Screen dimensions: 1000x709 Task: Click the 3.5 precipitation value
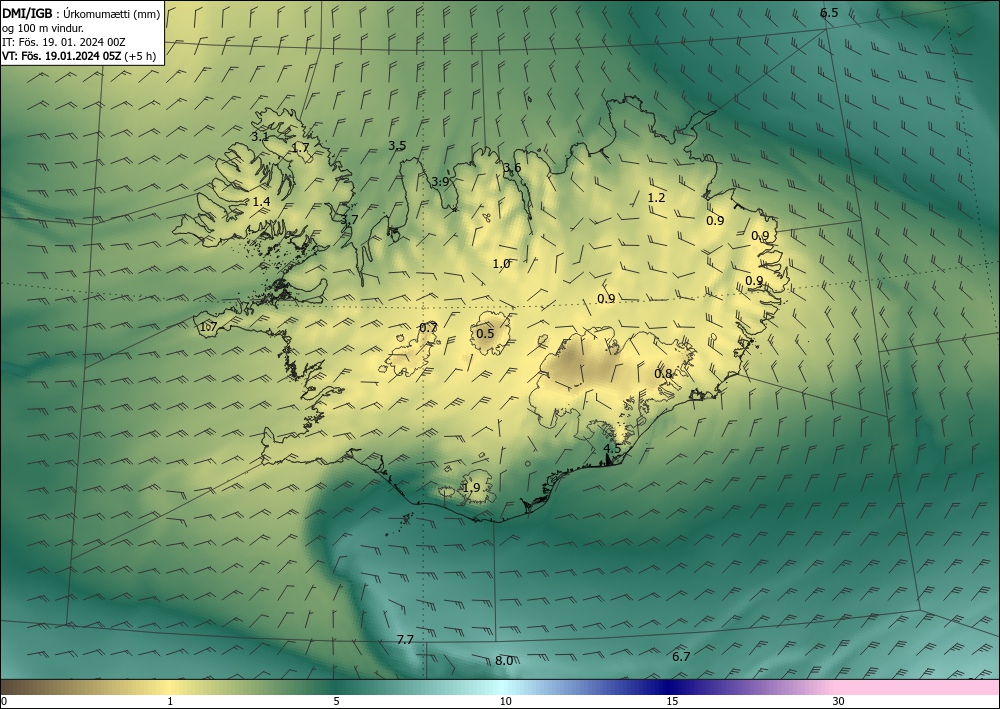(x=397, y=146)
